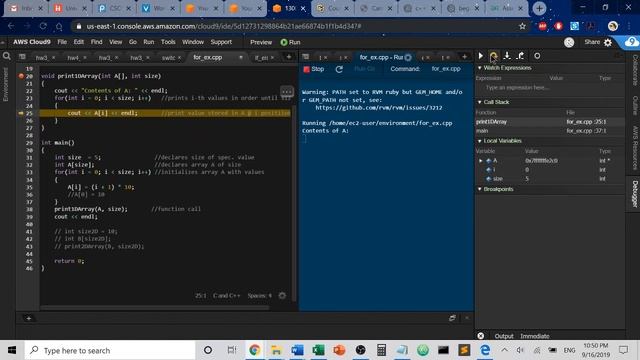
Task: Open the Calculator from the taskbar
Action: [381, 350]
